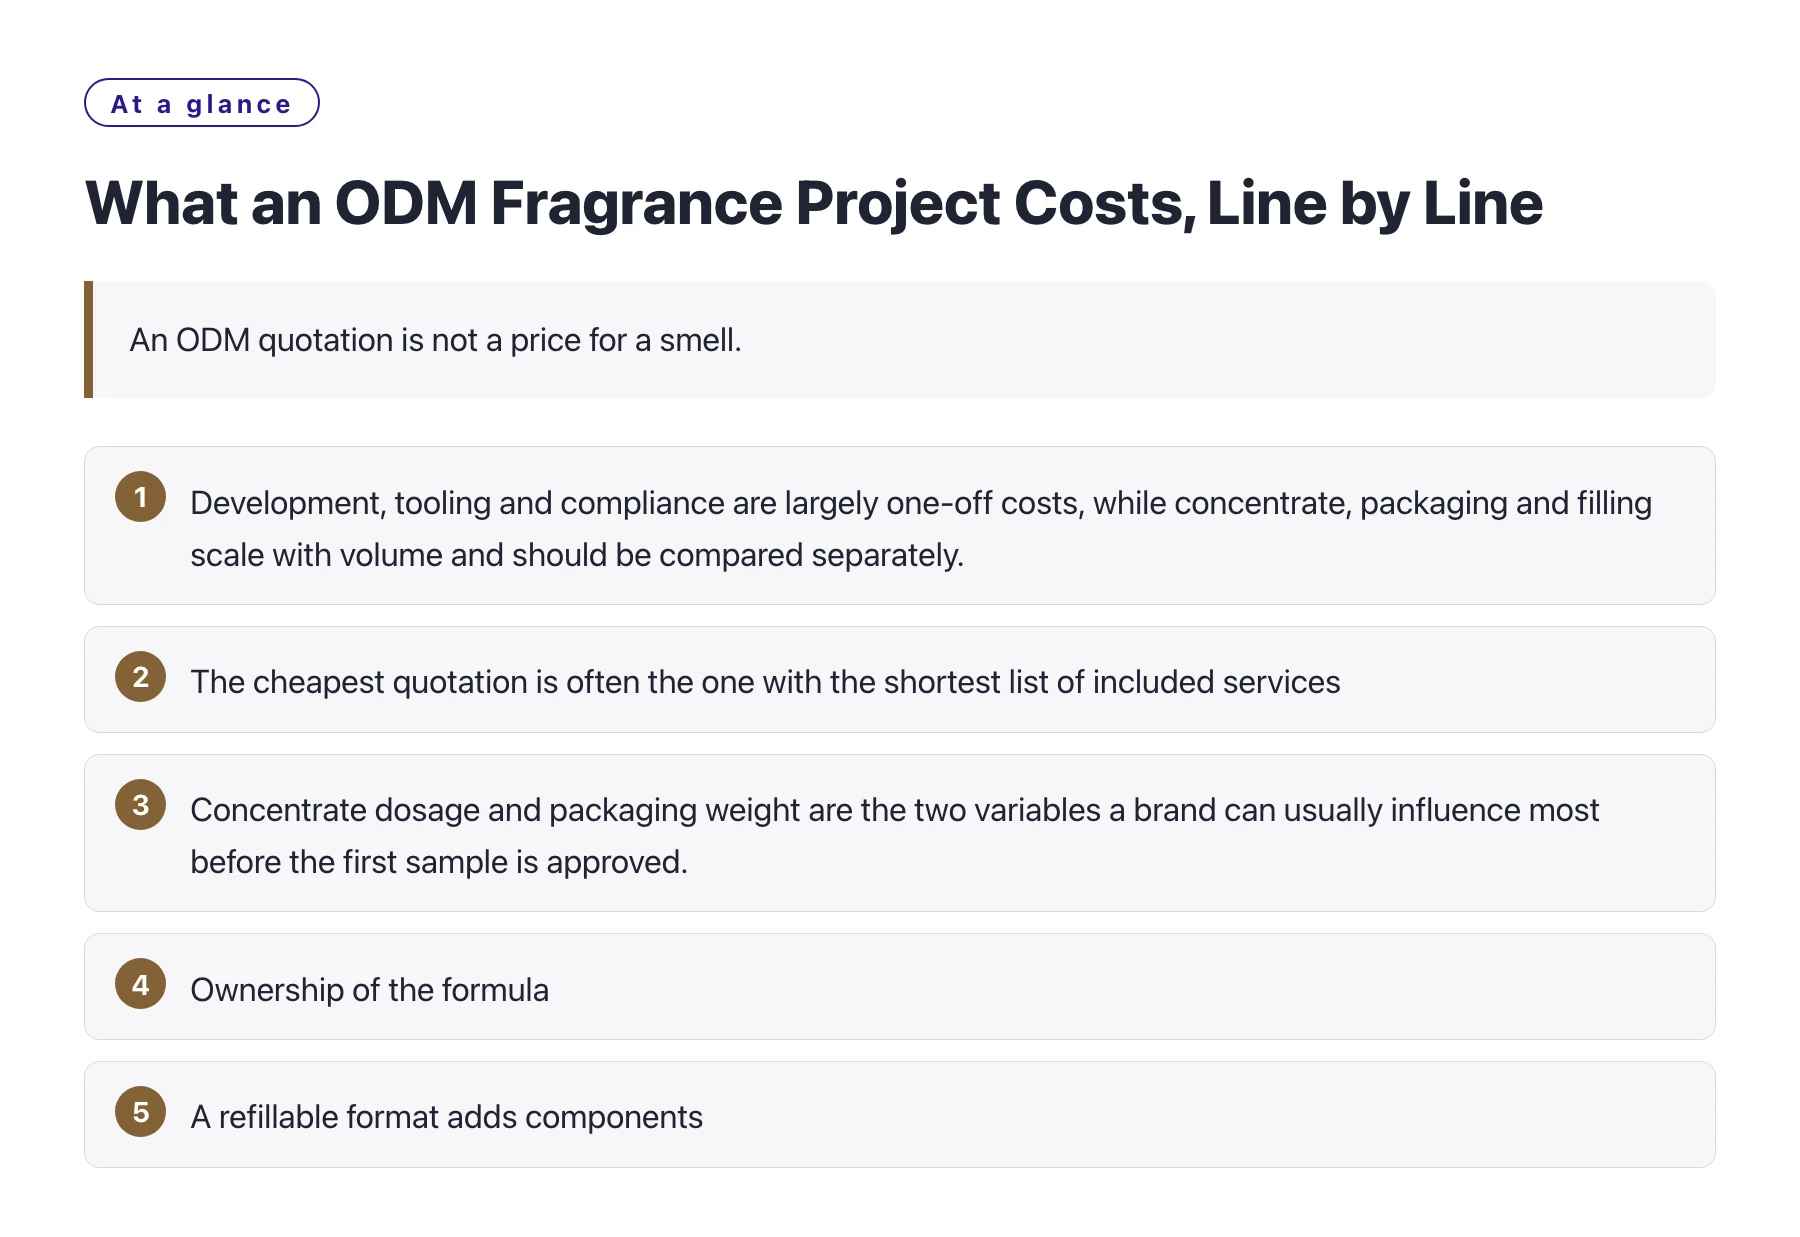The height and width of the screenshot is (1237, 1800).
Task: Open the 'cheapest quotation' list card
Action: (x=900, y=680)
